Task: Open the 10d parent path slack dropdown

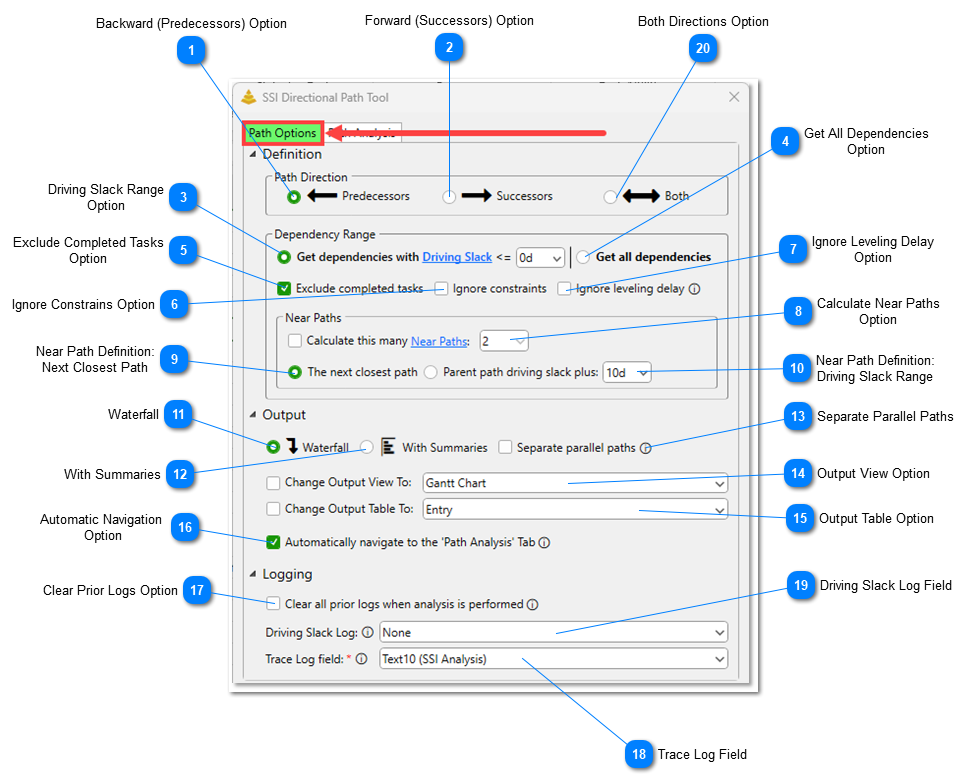Action: pyautogui.click(x=627, y=372)
